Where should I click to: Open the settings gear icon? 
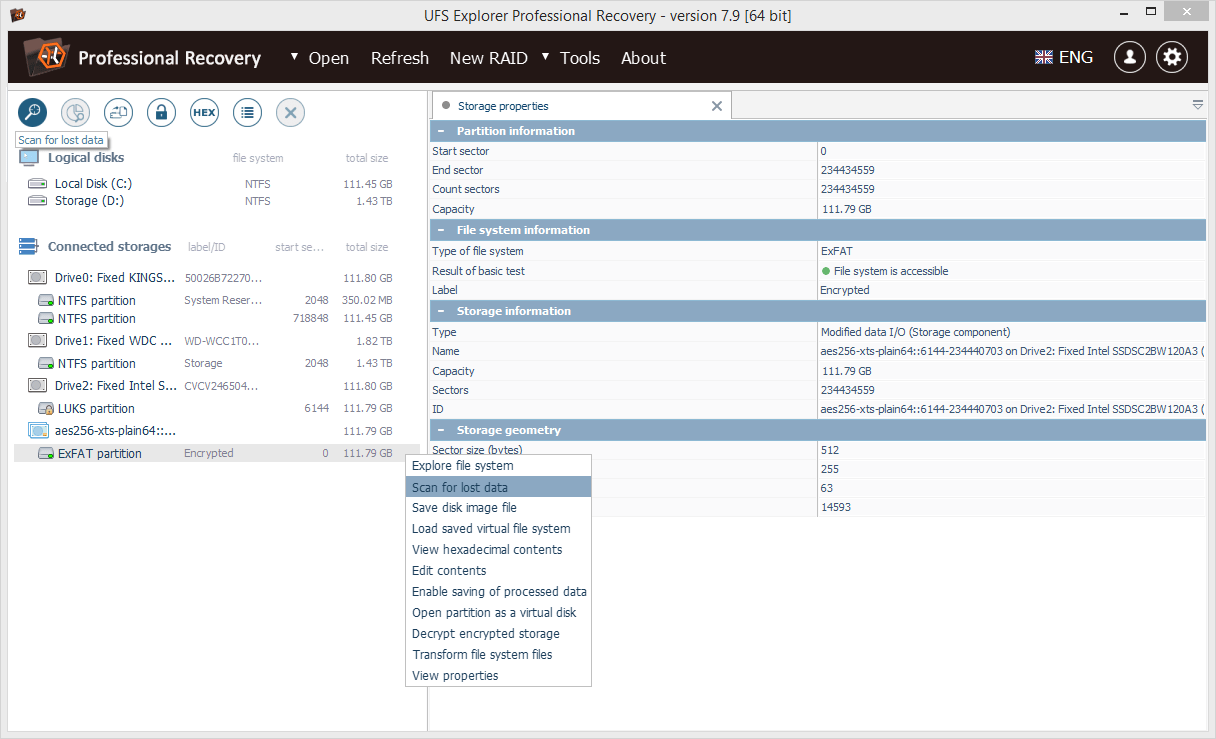[1172, 57]
